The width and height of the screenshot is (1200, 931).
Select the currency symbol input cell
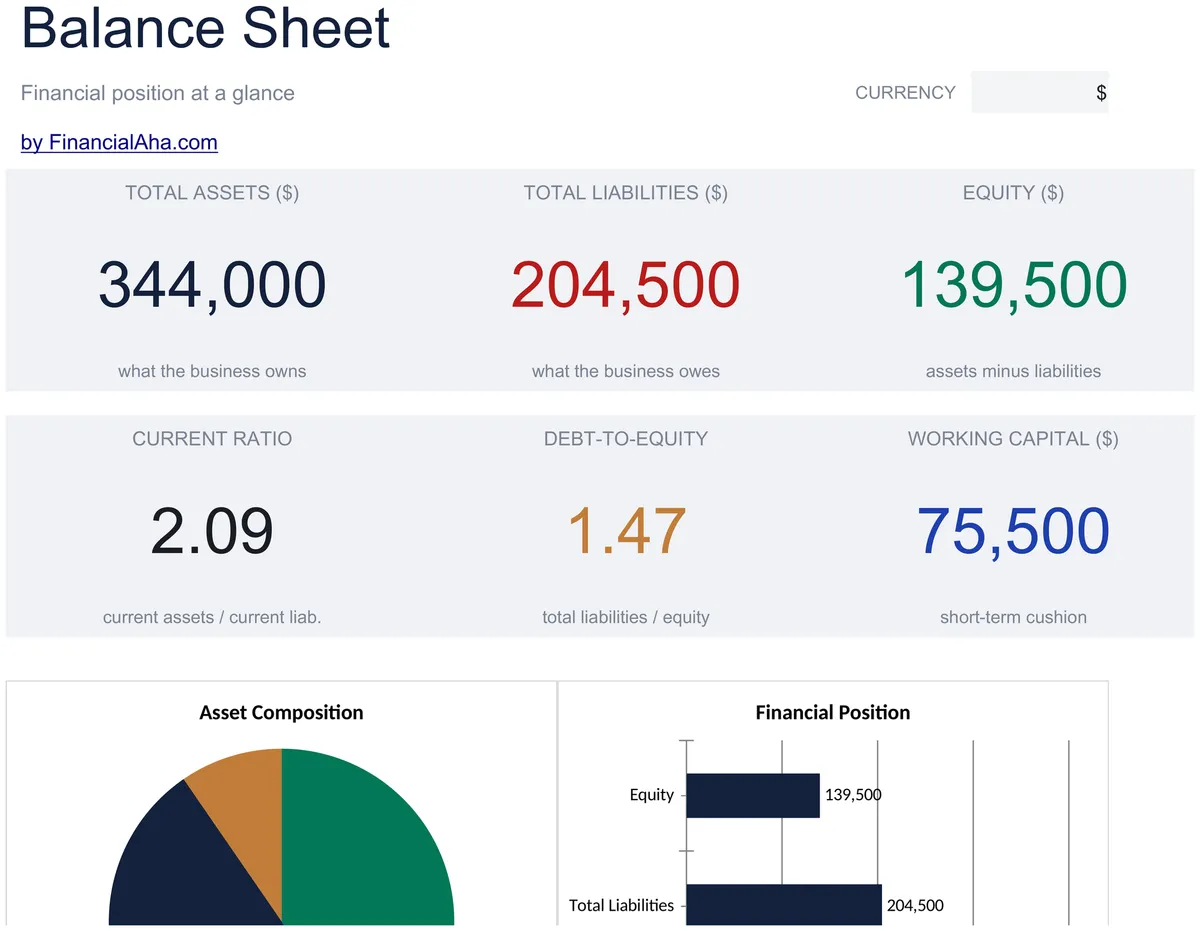[1039, 92]
